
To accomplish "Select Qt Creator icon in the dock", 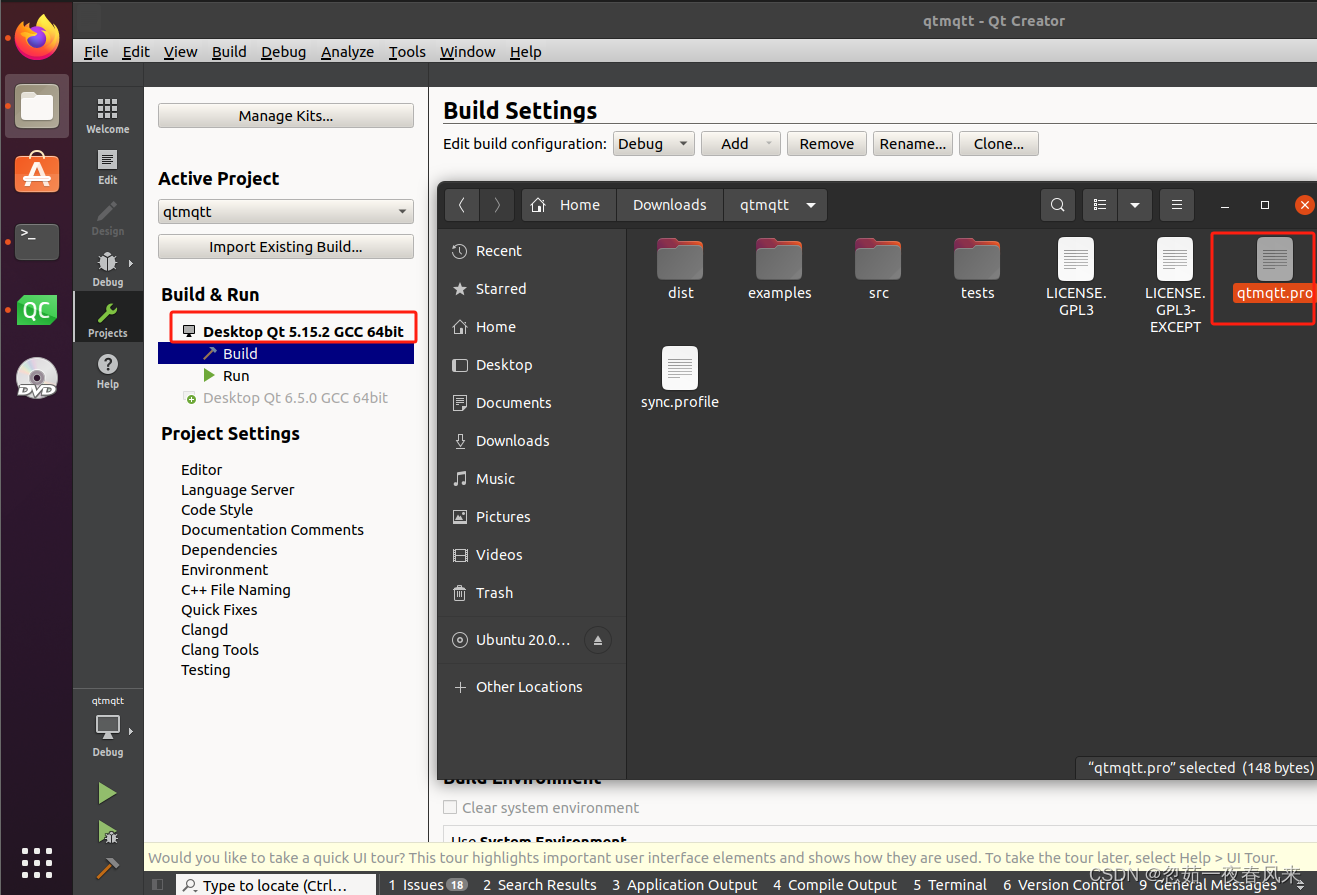I will 37,310.
